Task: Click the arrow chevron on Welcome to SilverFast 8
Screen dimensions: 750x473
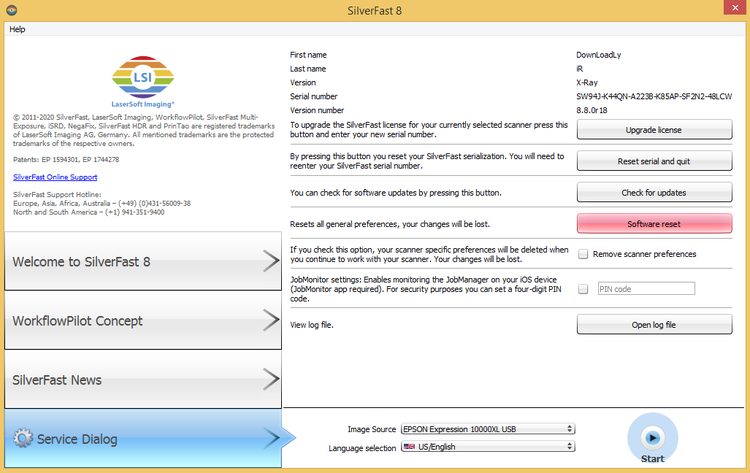Action: point(271,262)
